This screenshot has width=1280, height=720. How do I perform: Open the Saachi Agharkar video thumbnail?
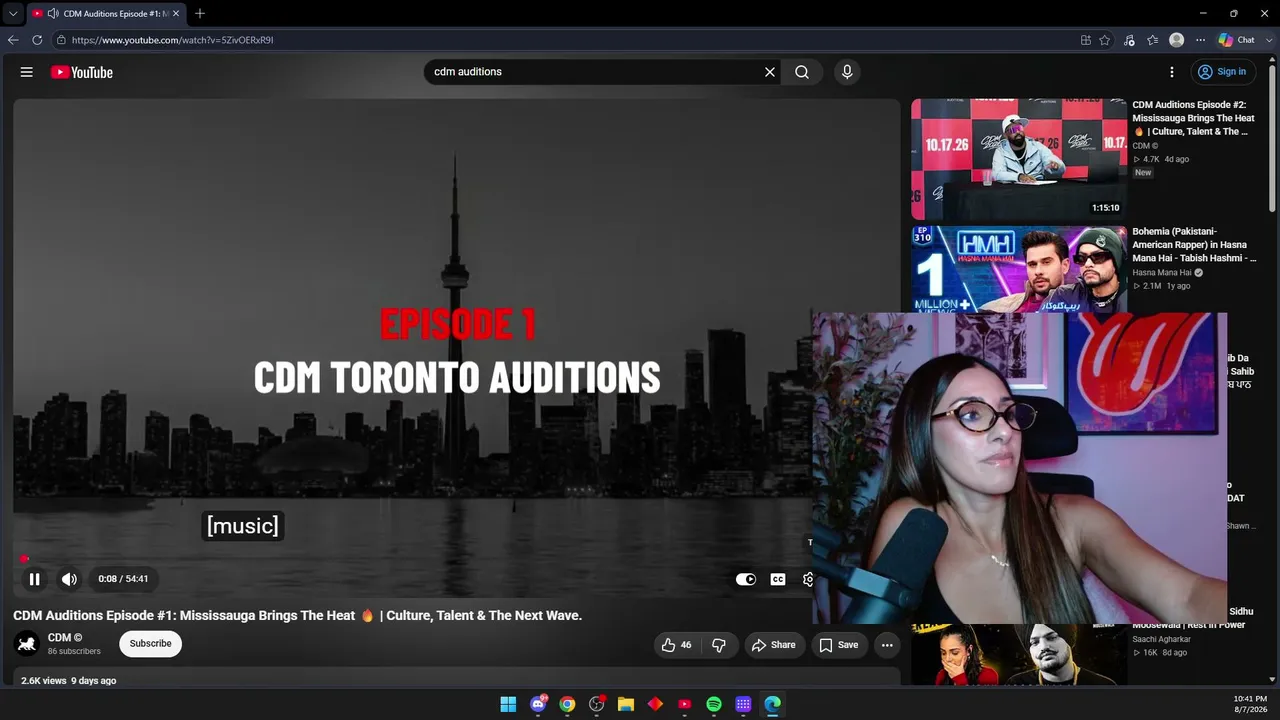click(x=1019, y=654)
